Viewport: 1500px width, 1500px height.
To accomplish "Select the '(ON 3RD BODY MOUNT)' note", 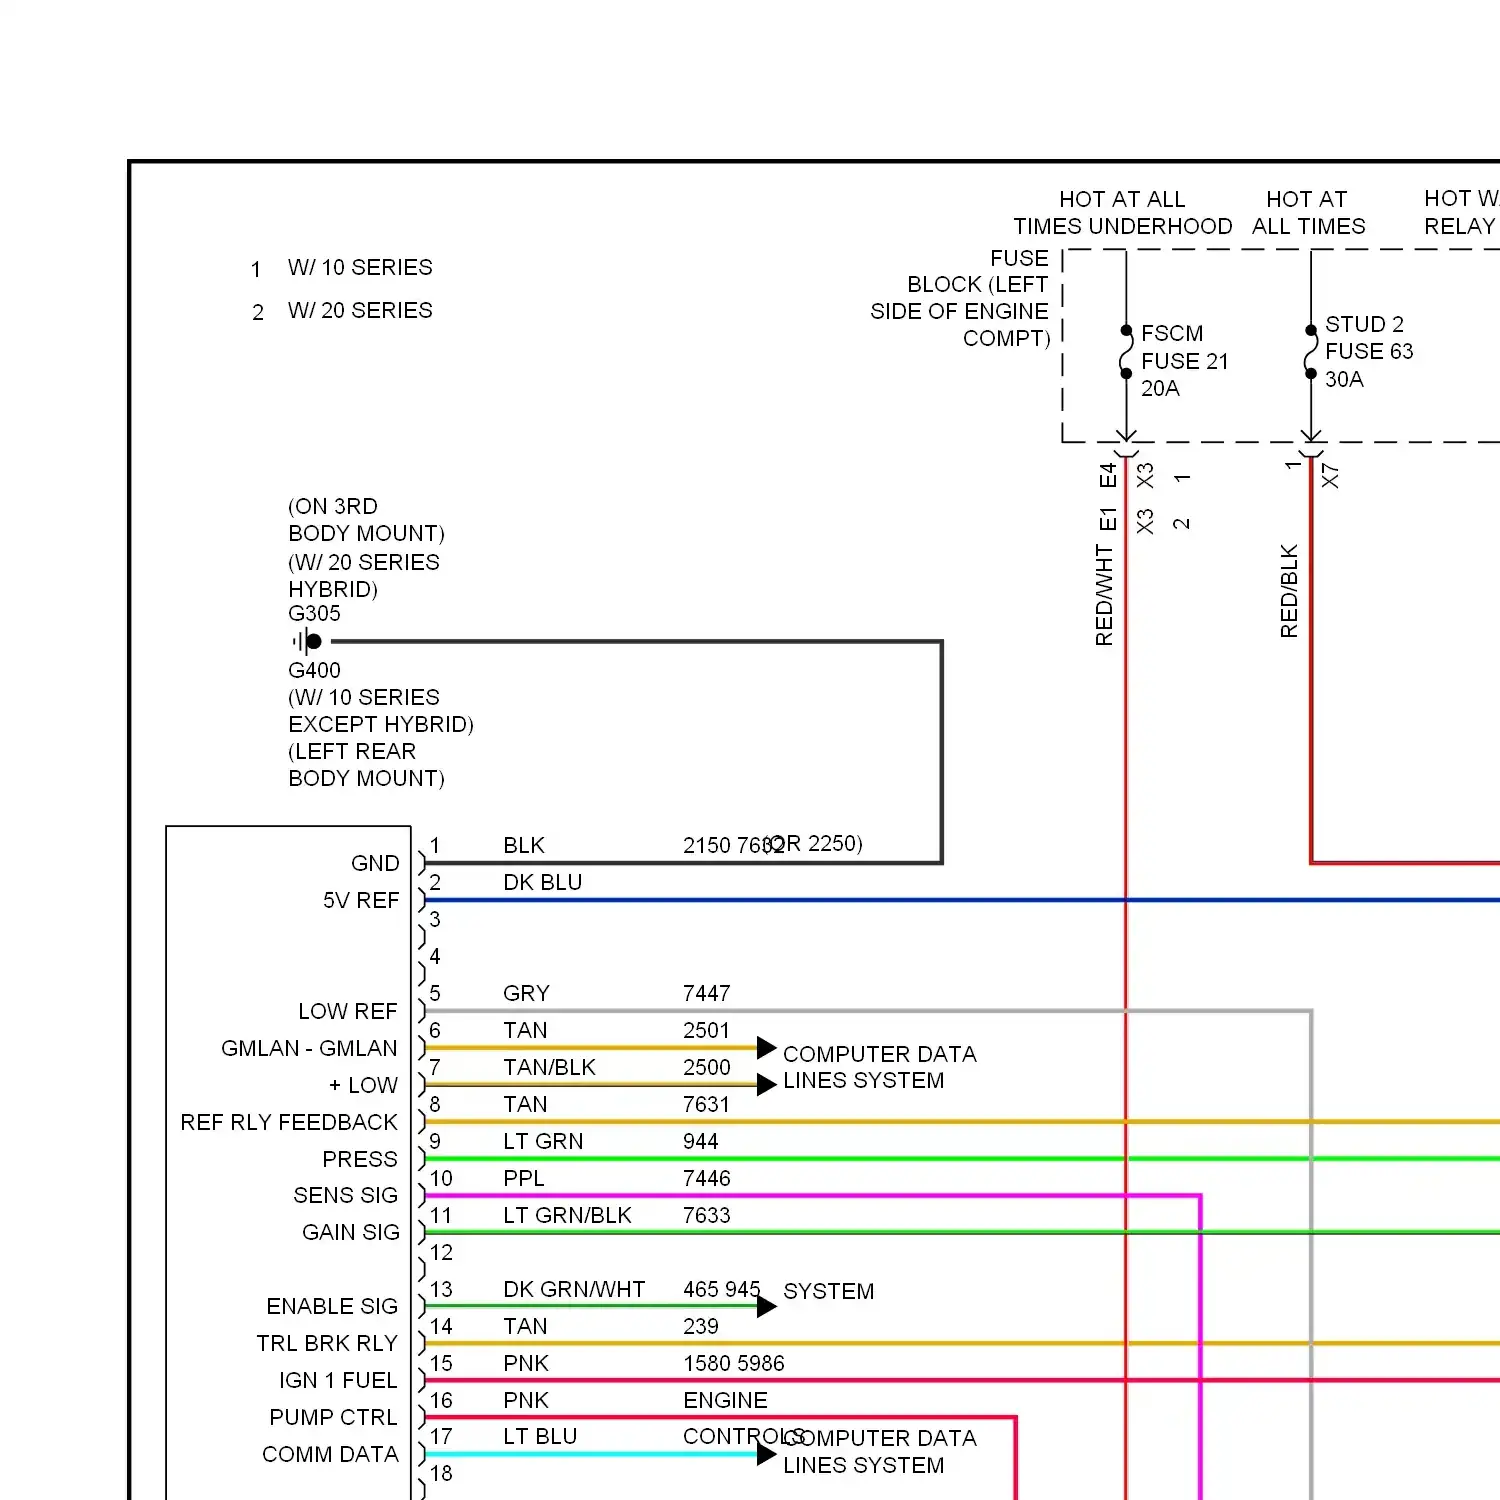I will tap(366, 520).
